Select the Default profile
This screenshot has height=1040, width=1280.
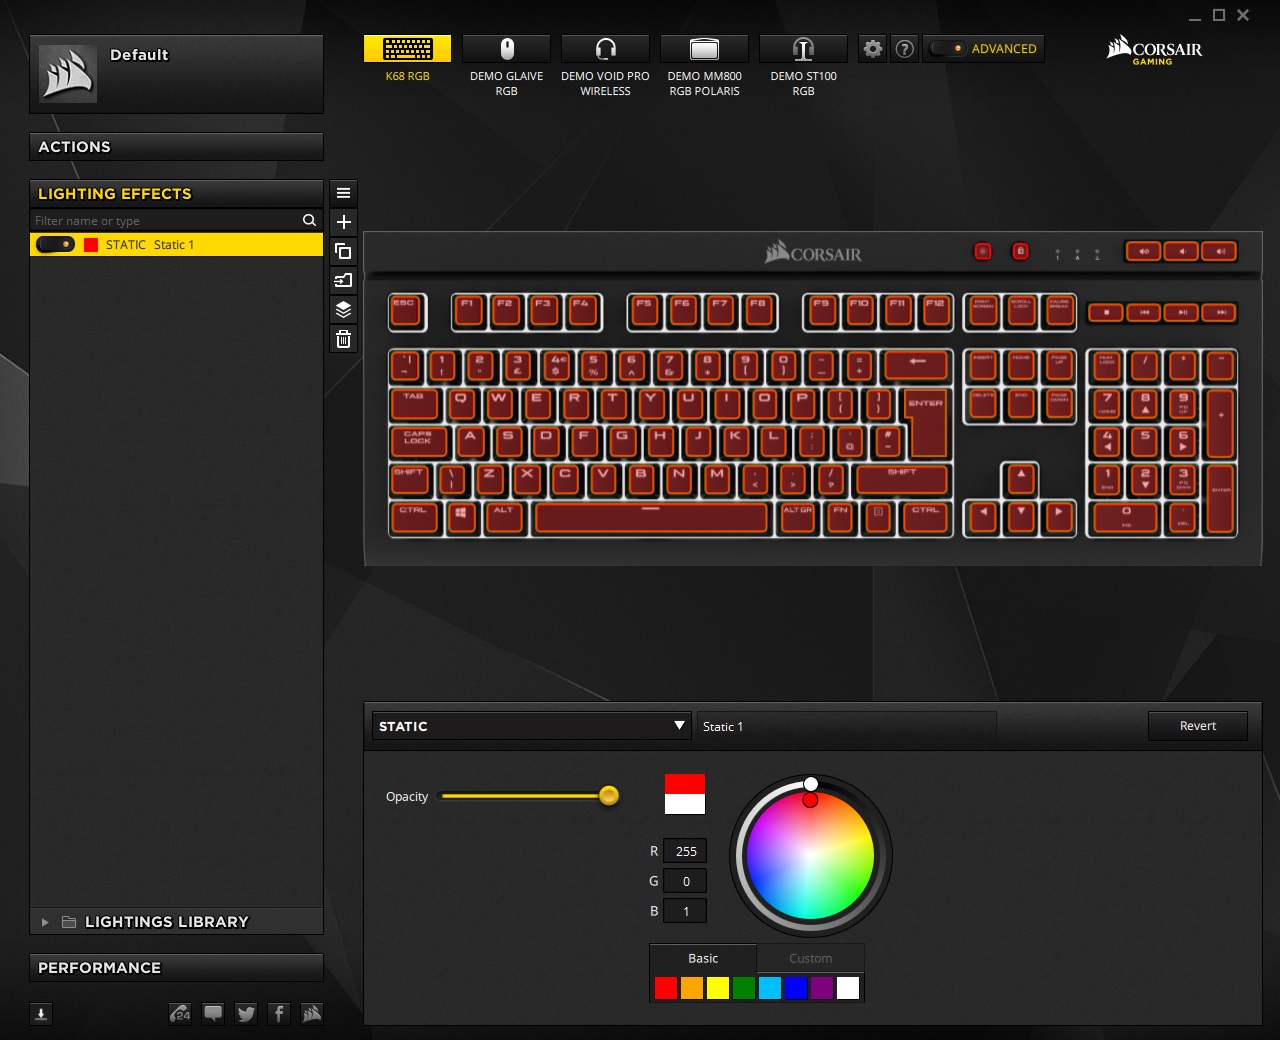(176, 74)
